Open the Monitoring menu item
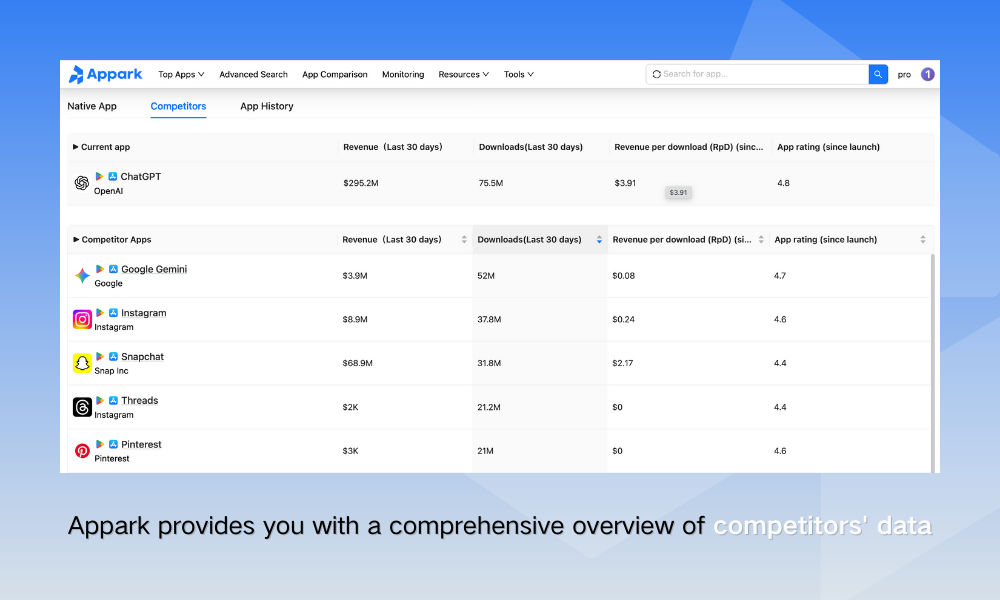The height and width of the screenshot is (600, 1000). tap(403, 74)
